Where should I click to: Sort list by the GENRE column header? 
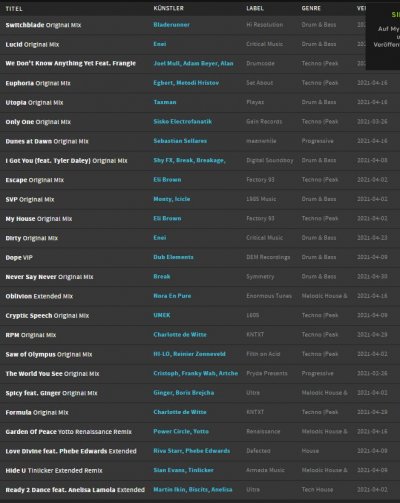coord(311,8)
